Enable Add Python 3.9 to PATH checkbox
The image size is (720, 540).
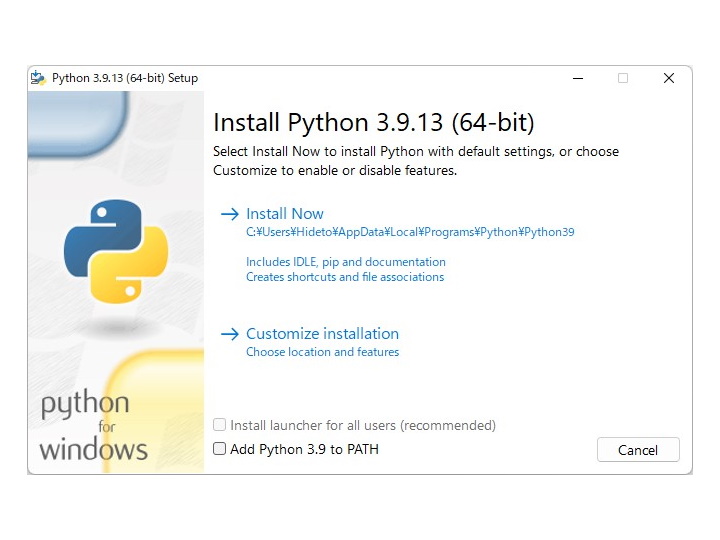[219, 449]
